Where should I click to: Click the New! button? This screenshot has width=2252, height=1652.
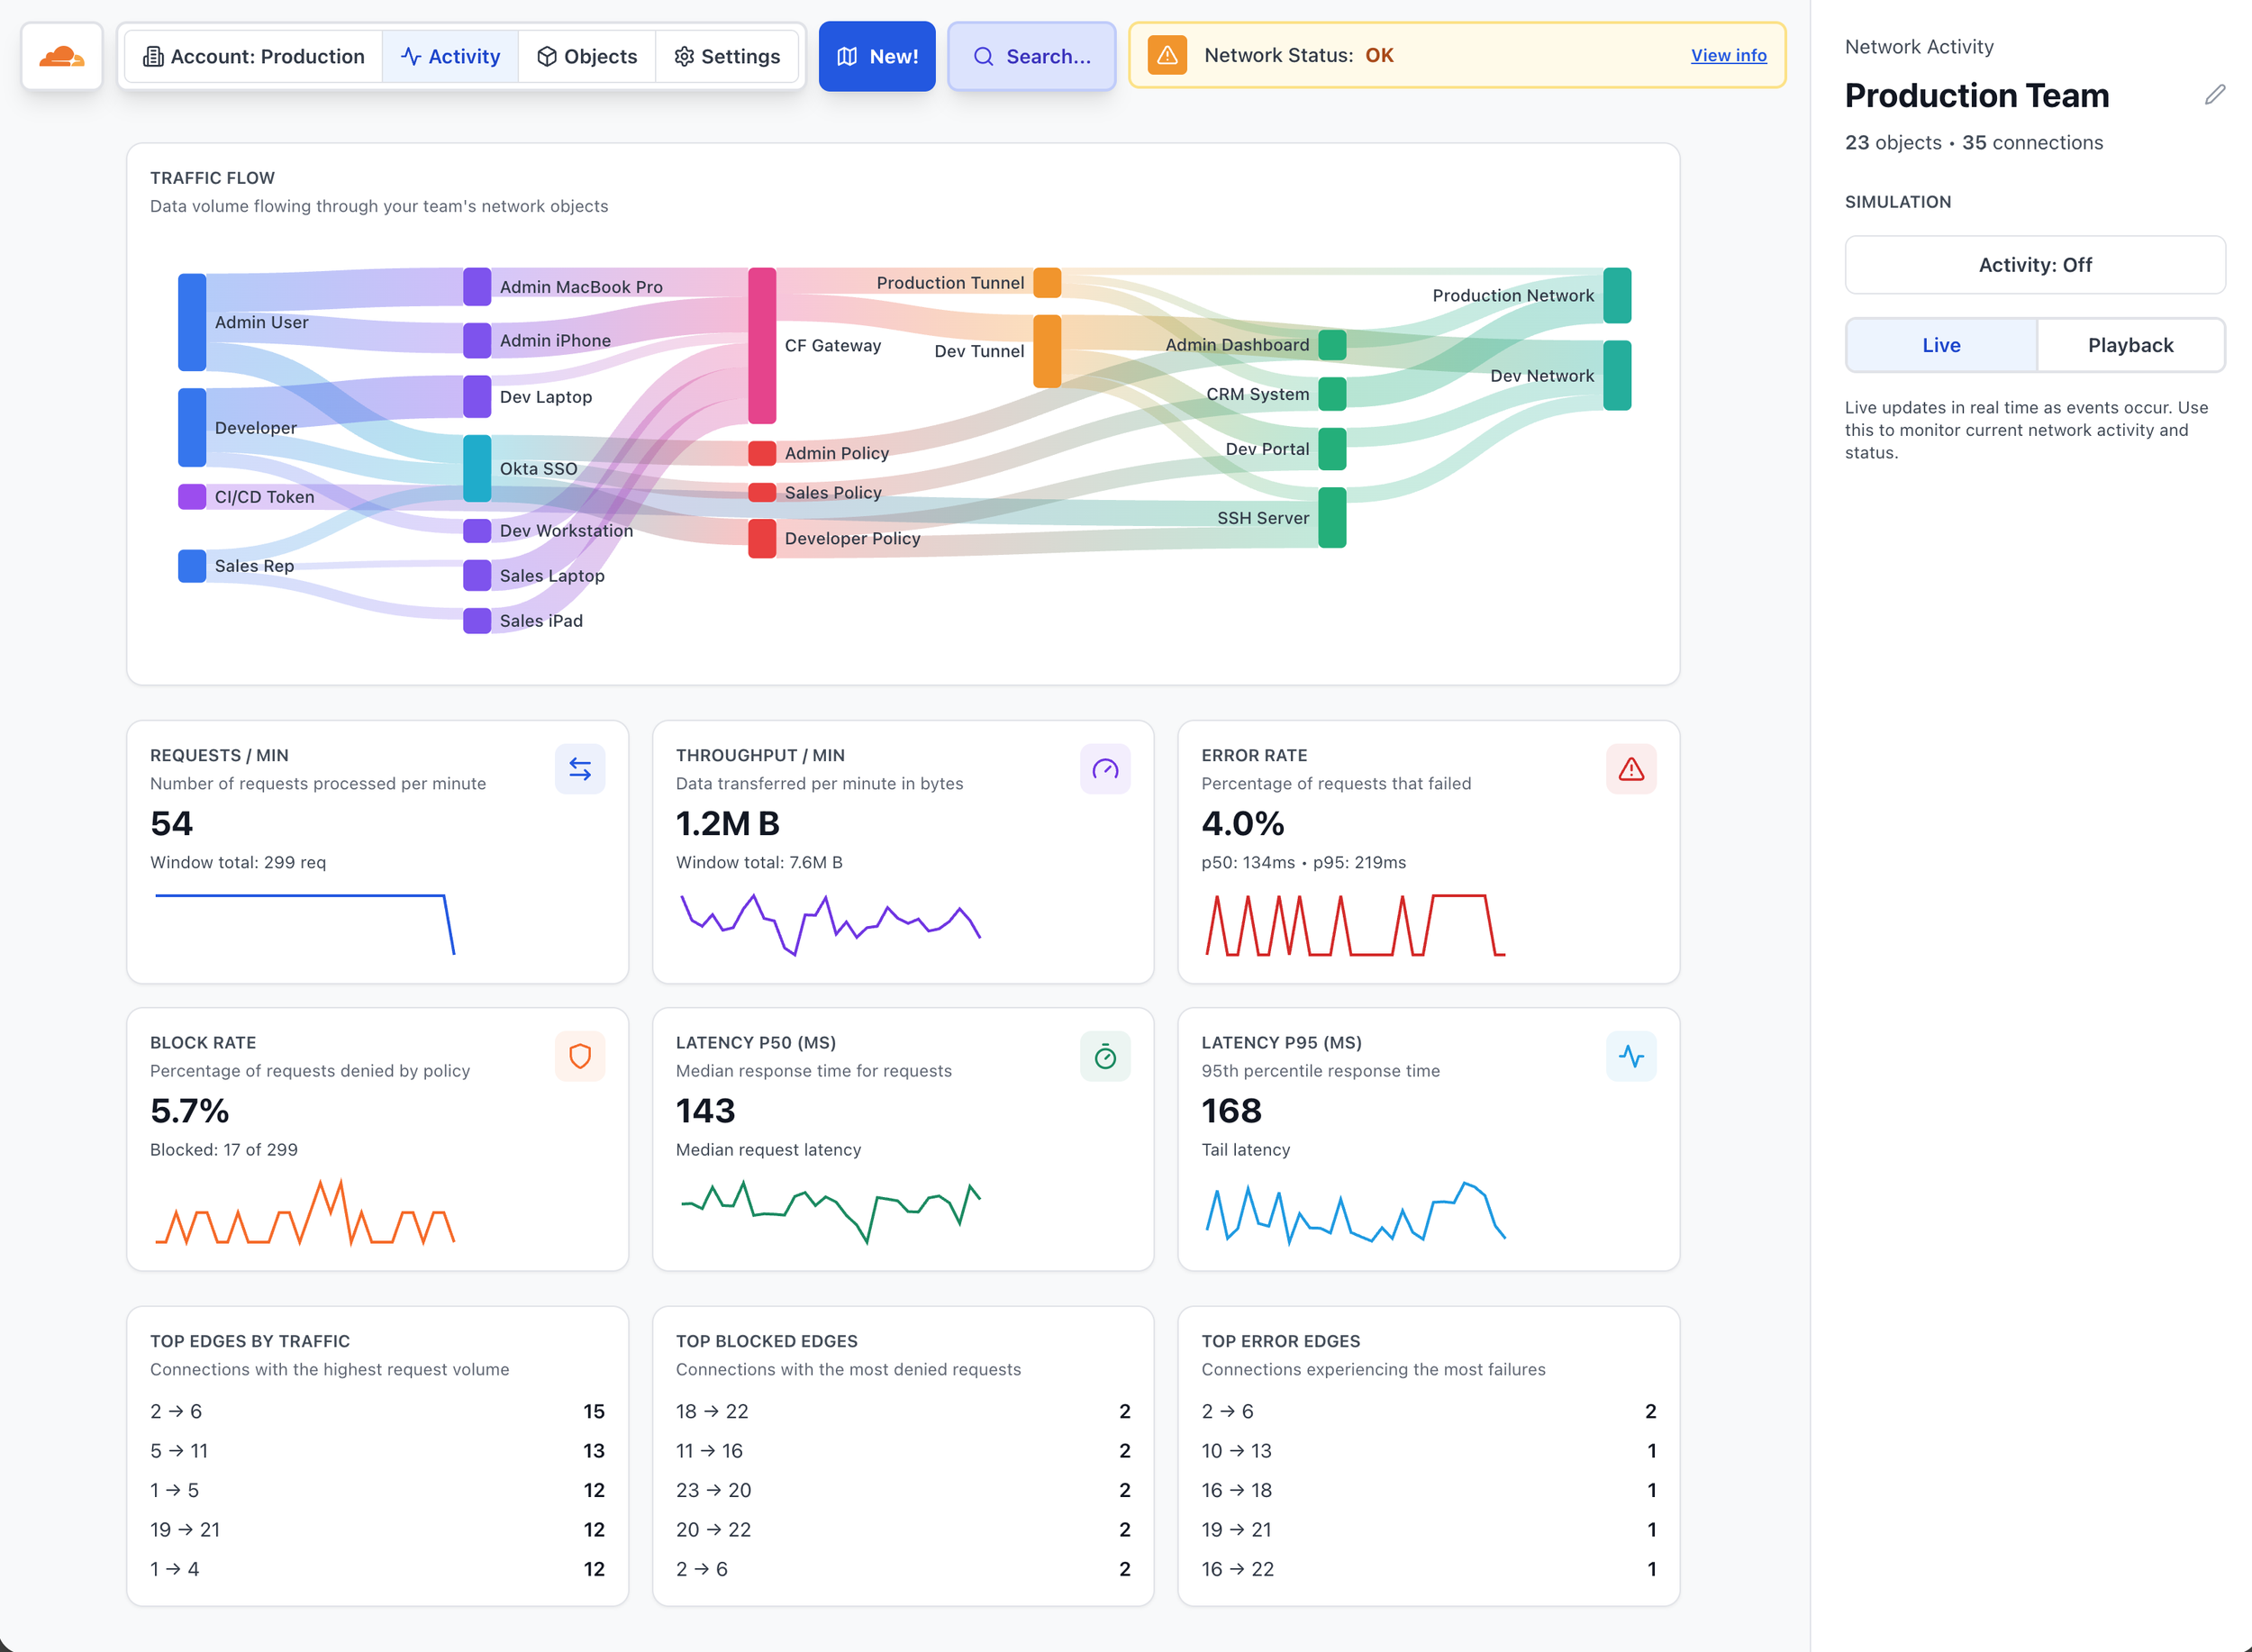(x=876, y=56)
